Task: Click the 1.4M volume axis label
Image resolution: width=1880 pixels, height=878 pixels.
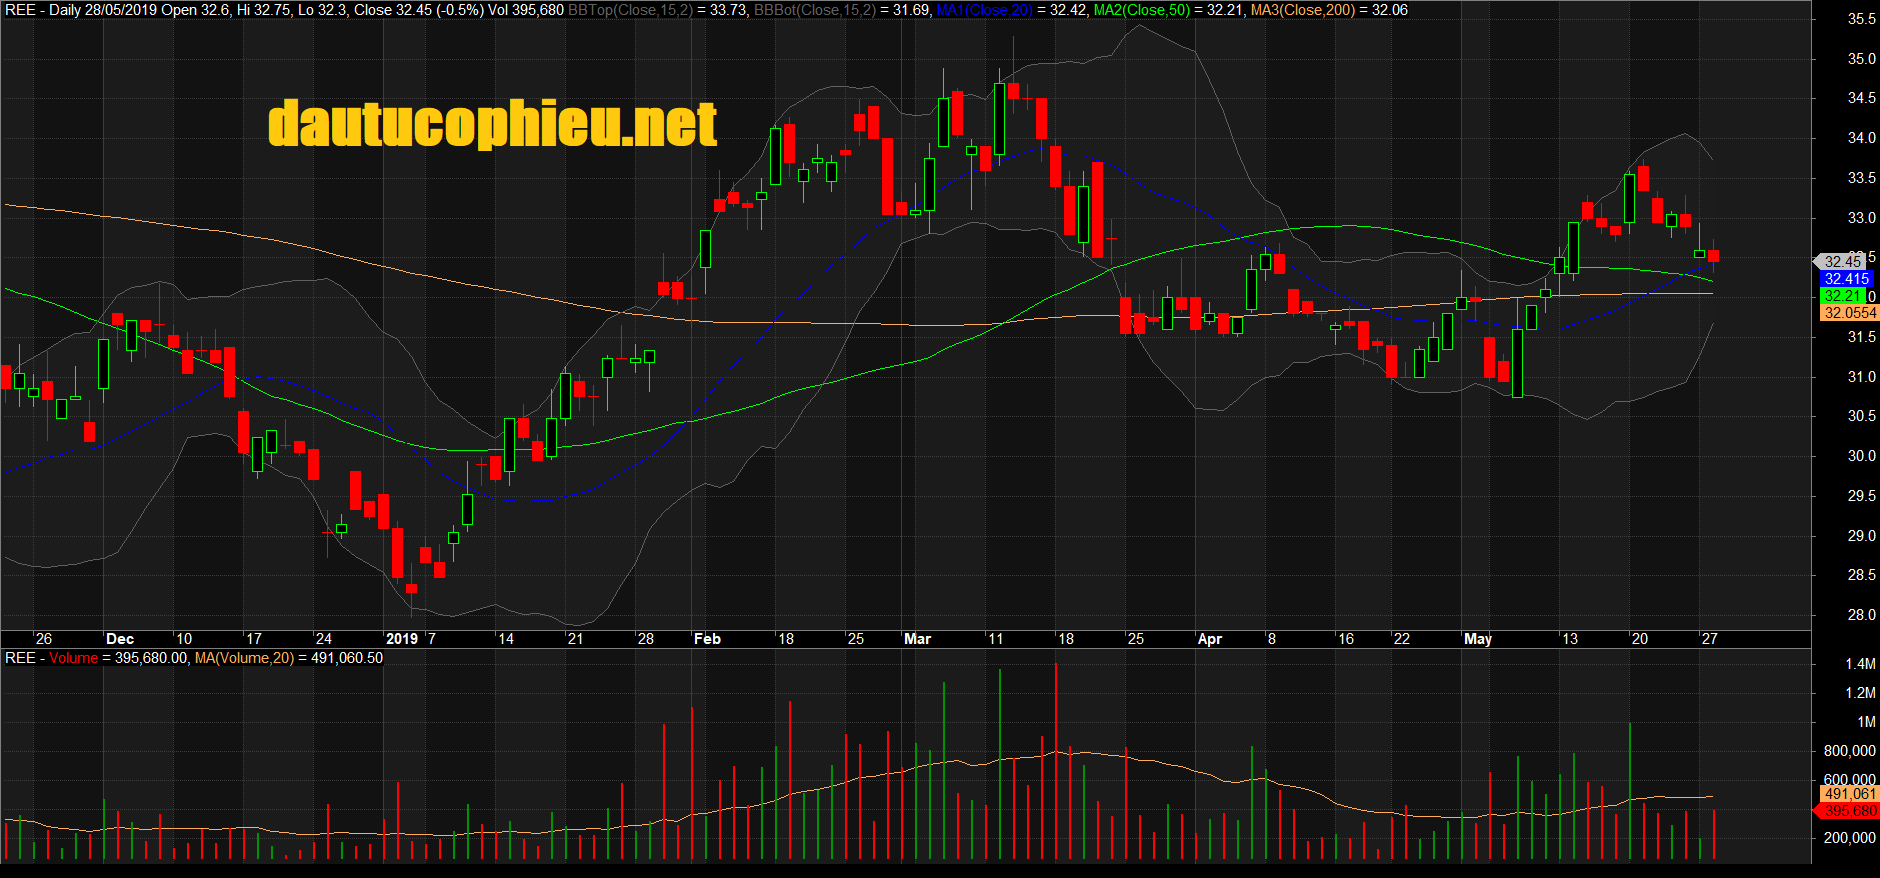Action: [1860, 664]
